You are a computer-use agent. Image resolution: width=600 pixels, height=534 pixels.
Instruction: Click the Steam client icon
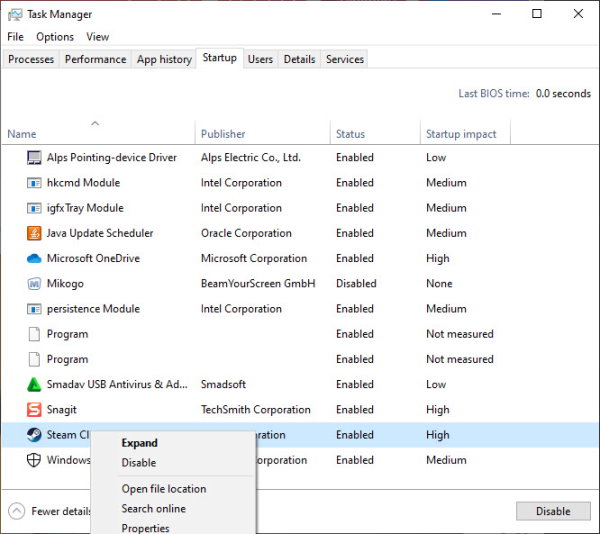click(35, 435)
